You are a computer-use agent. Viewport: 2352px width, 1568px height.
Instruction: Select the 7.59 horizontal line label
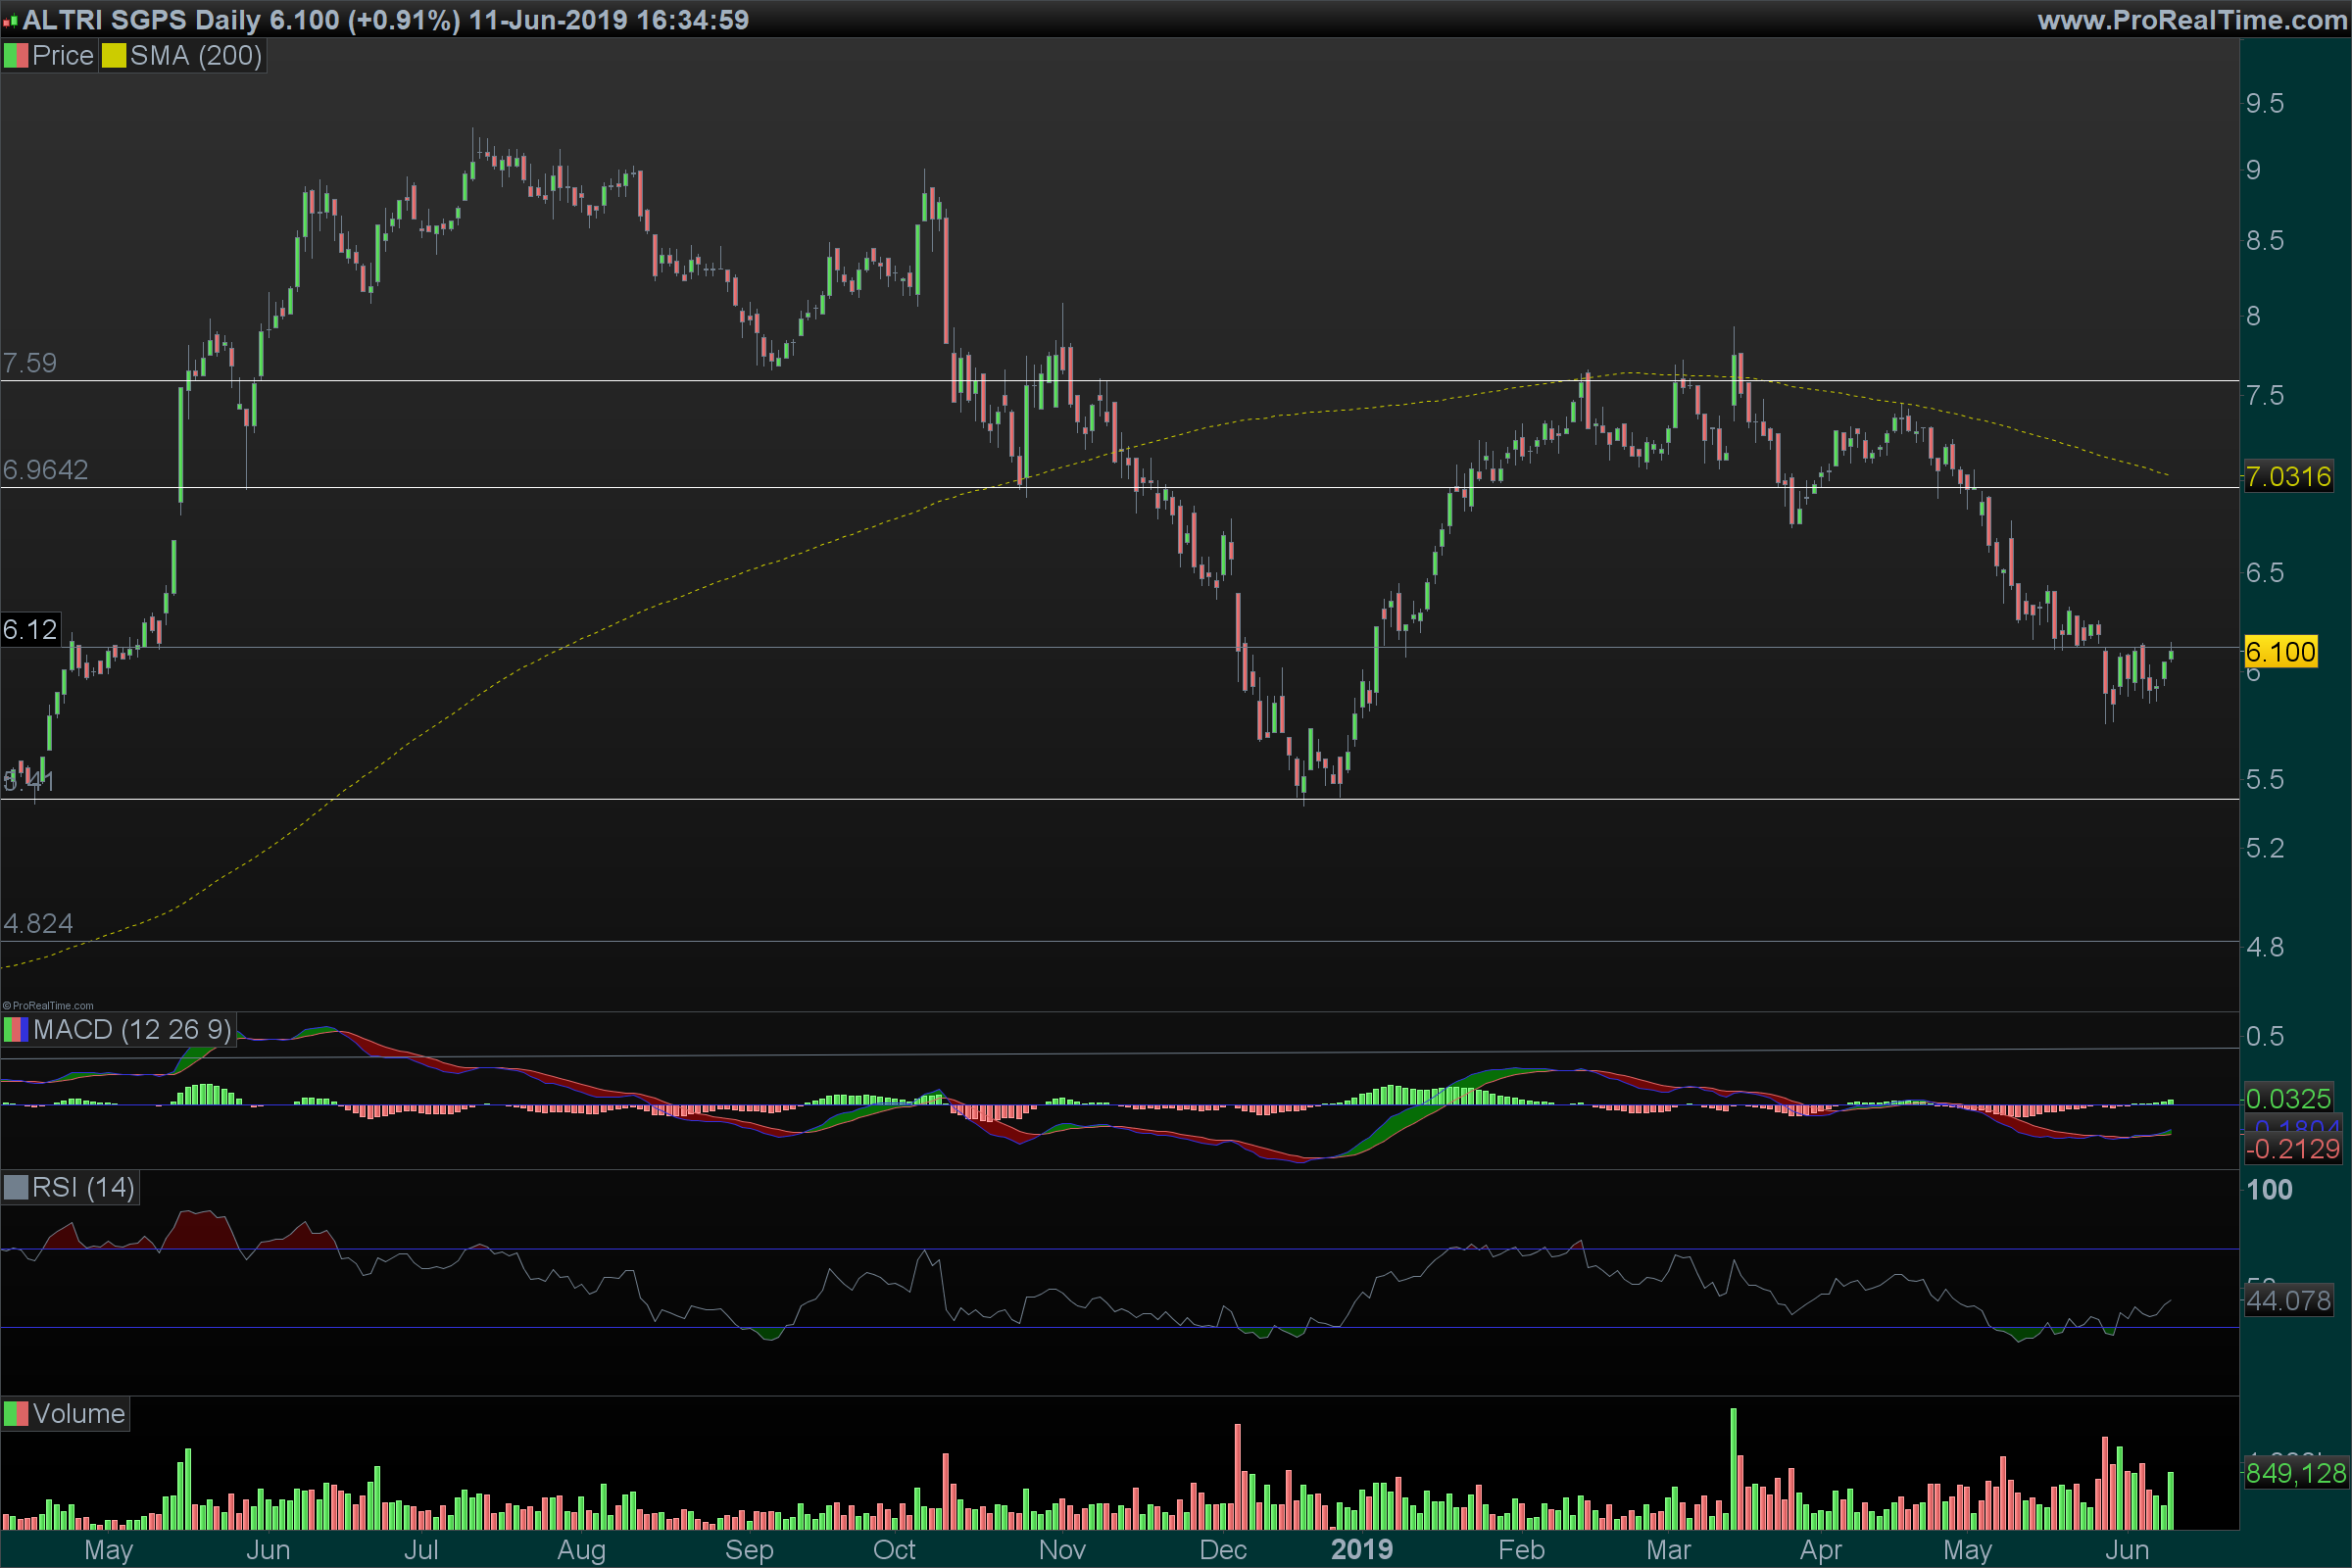[30, 363]
